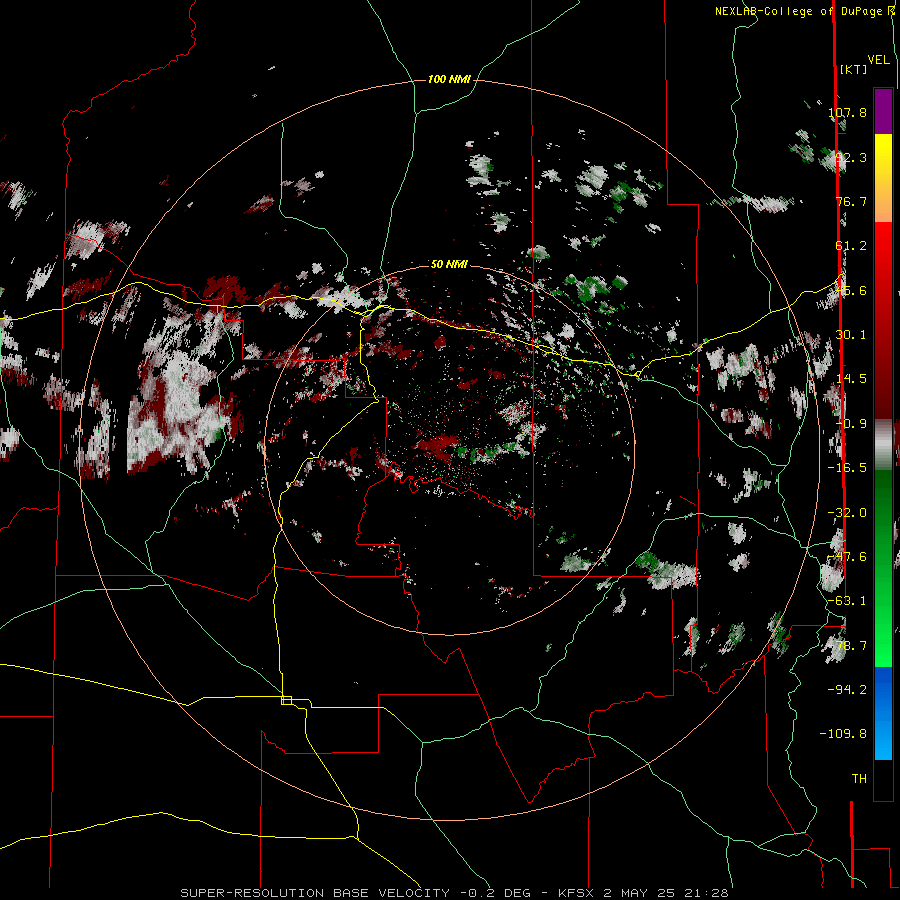Image resolution: width=900 pixels, height=900 pixels.
Task: Click the 21:28 timestamp in the caption
Action: (709, 893)
